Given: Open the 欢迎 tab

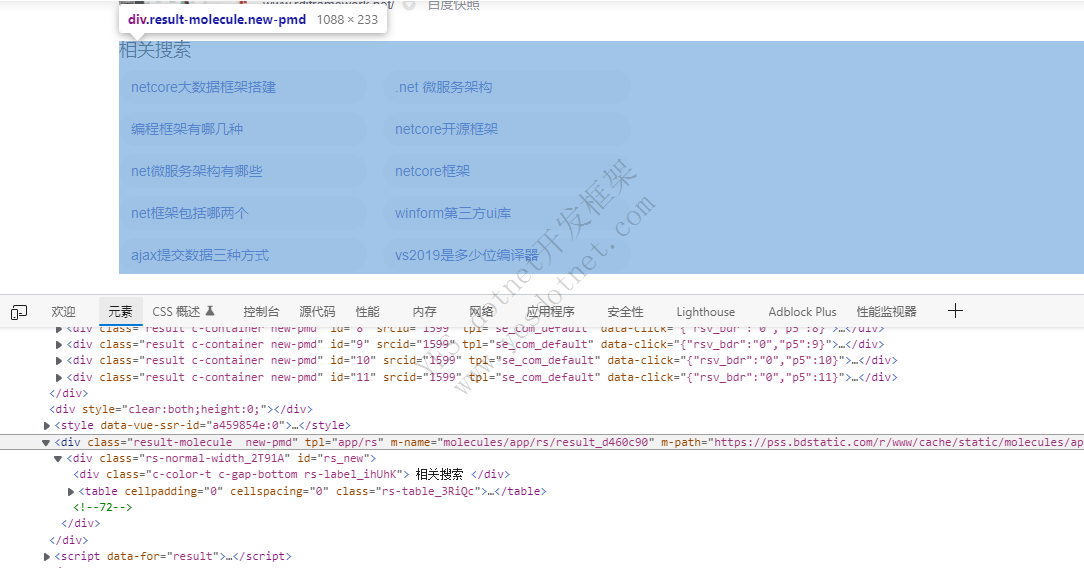Looking at the screenshot, I should 64,312.
